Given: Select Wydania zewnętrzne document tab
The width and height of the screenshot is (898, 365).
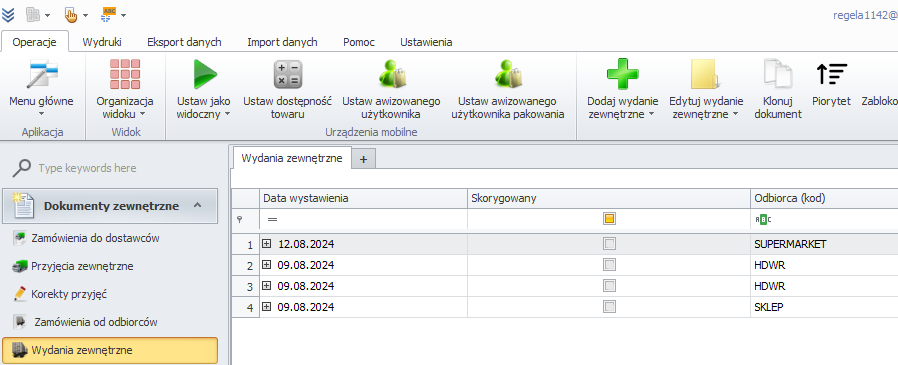Looking at the screenshot, I should [x=292, y=158].
